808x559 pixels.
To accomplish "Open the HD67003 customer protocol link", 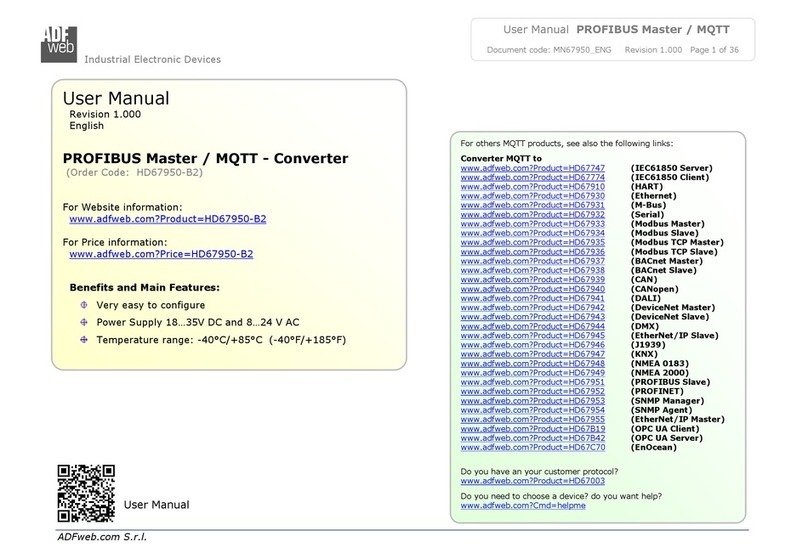I will [x=533, y=481].
